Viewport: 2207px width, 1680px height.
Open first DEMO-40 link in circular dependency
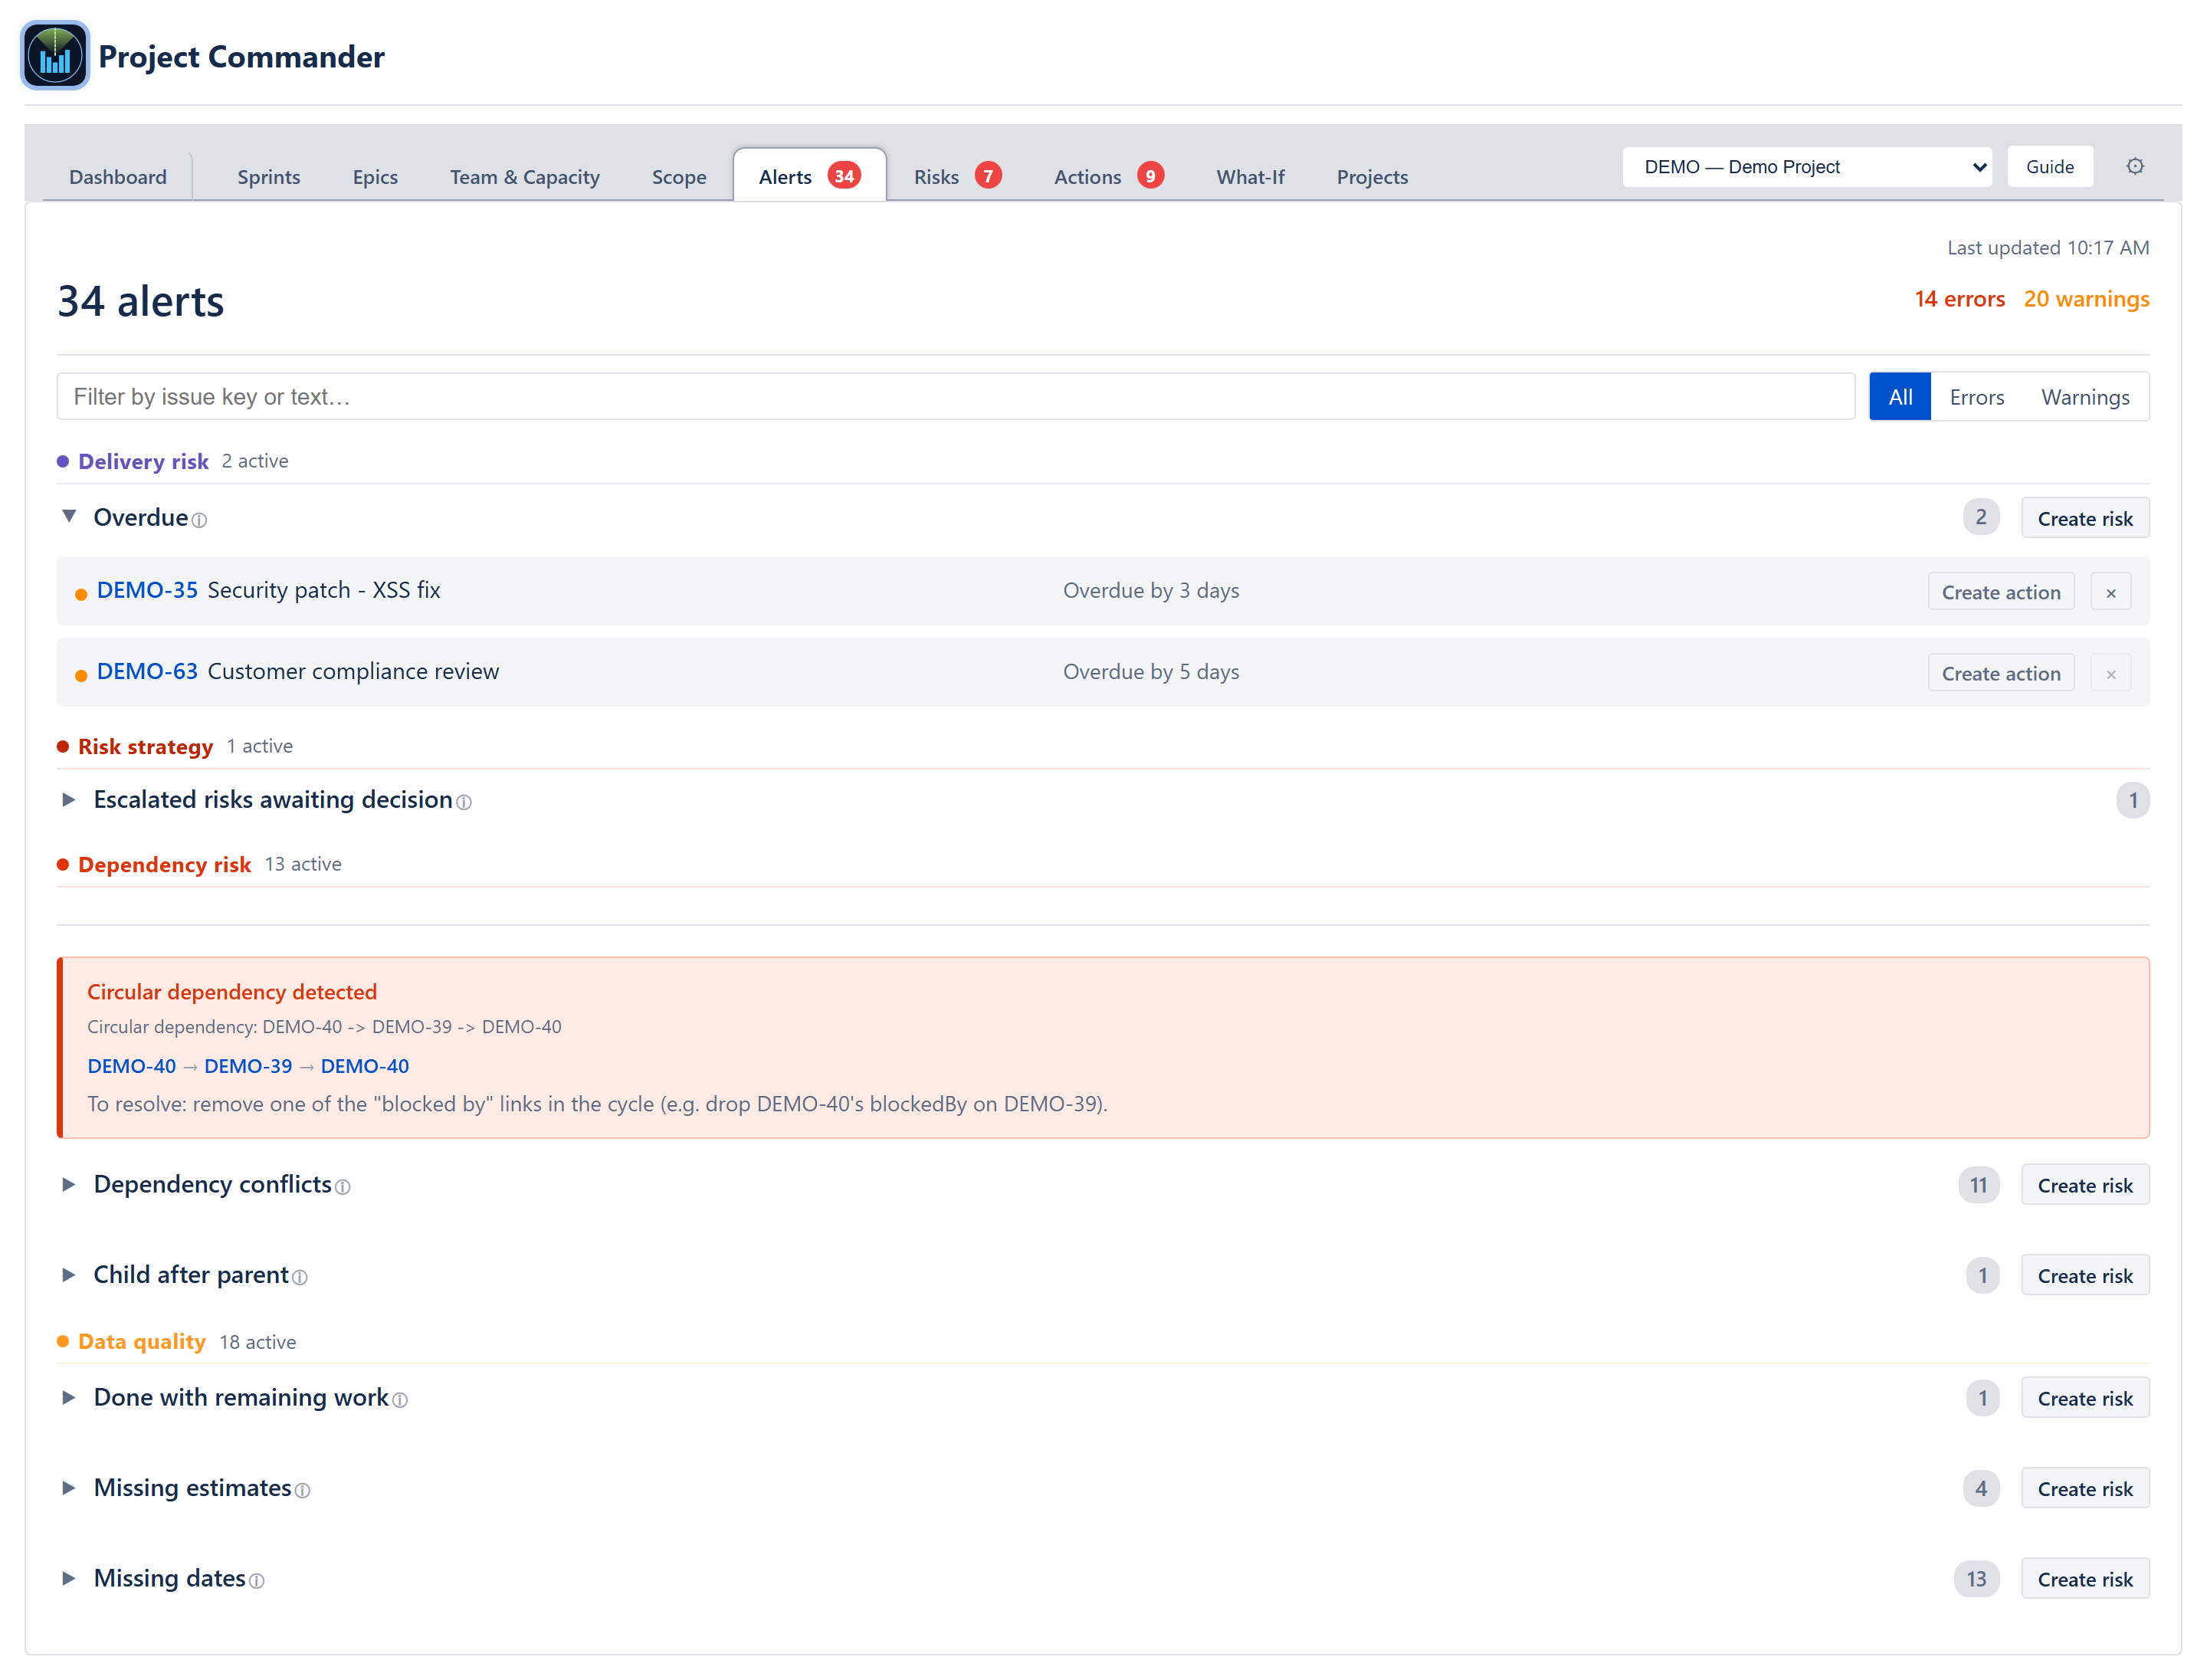(x=131, y=1066)
